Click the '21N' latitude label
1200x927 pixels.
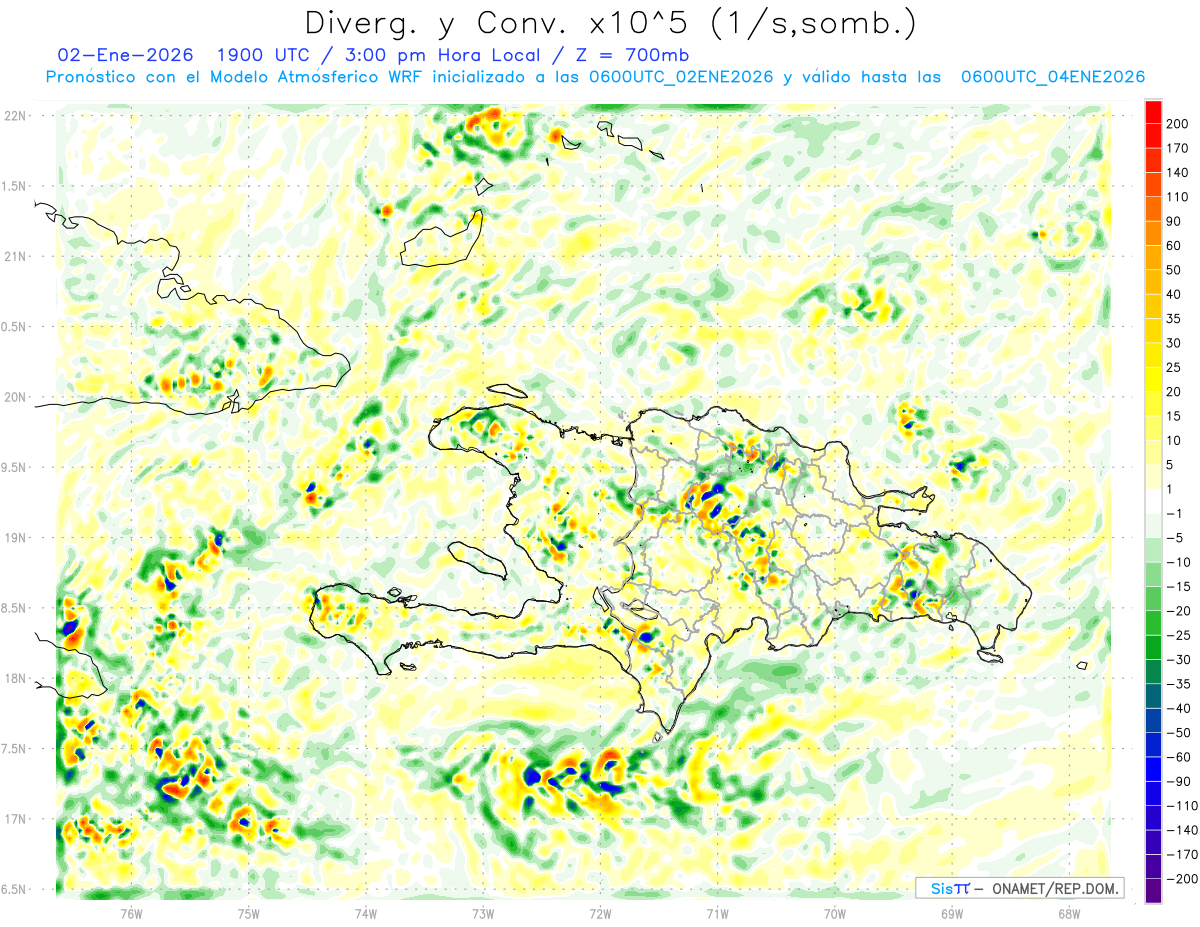click(15, 256)
